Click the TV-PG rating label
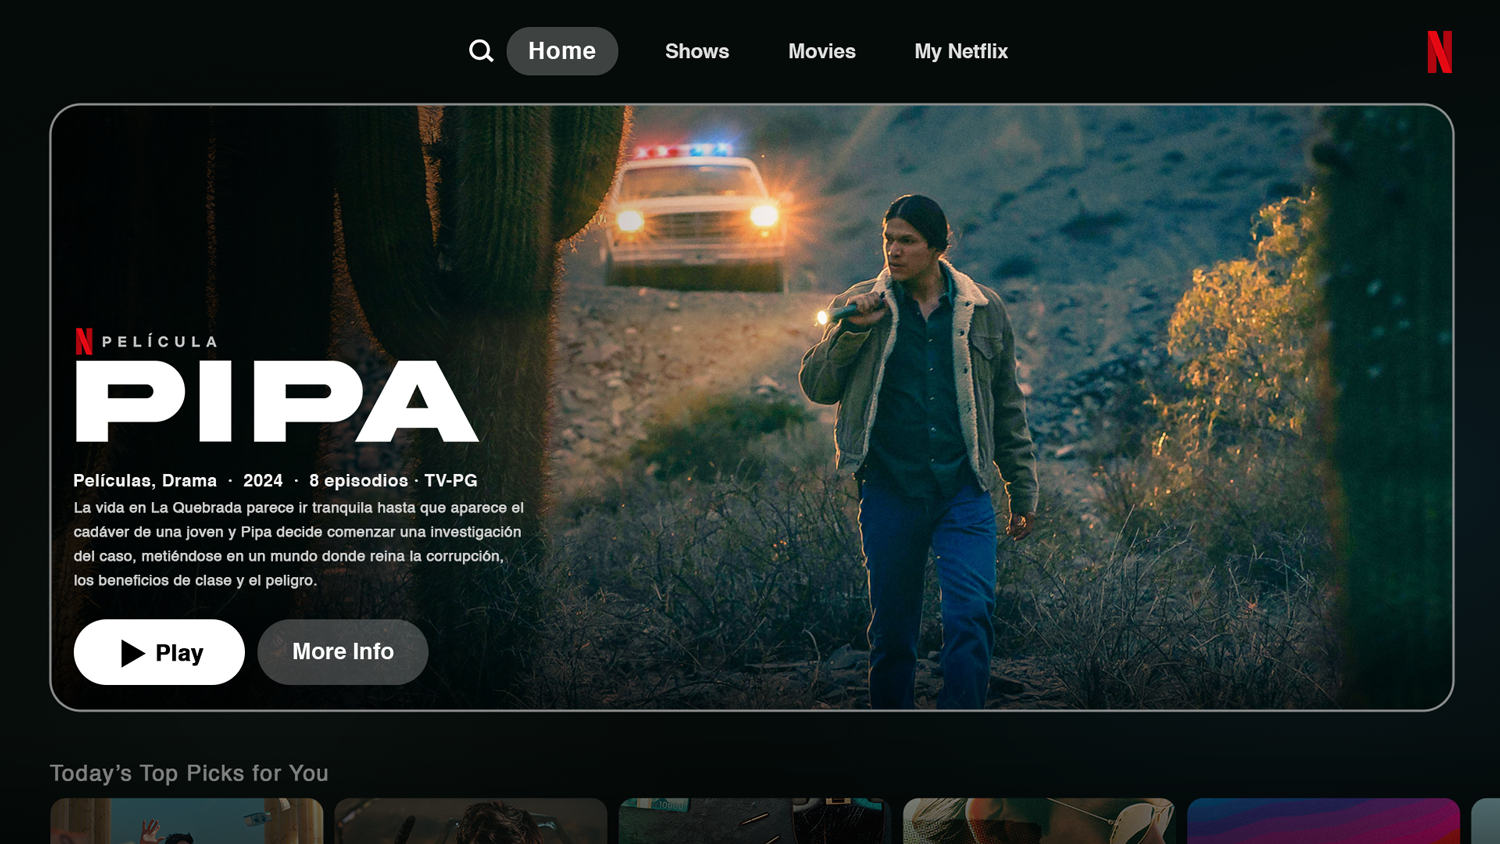This screenshot has height=844, width=1500. 451,481
